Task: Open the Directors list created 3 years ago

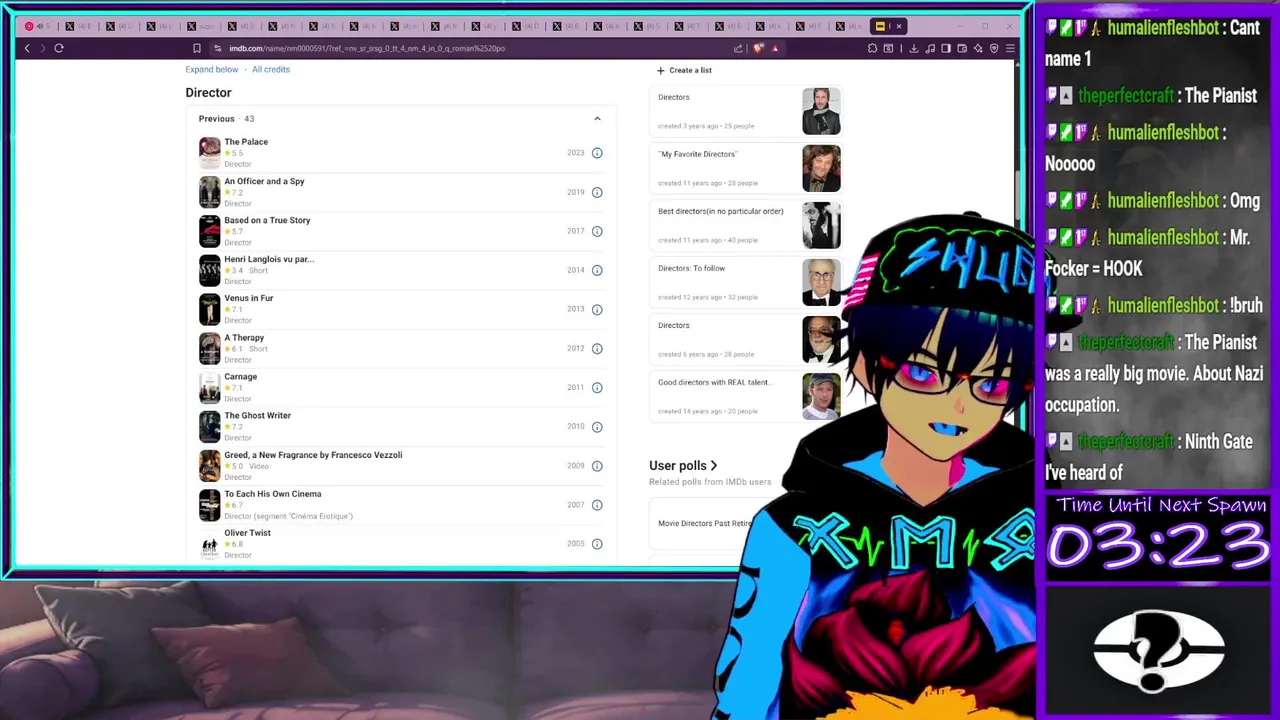Action: coord(673,97)
